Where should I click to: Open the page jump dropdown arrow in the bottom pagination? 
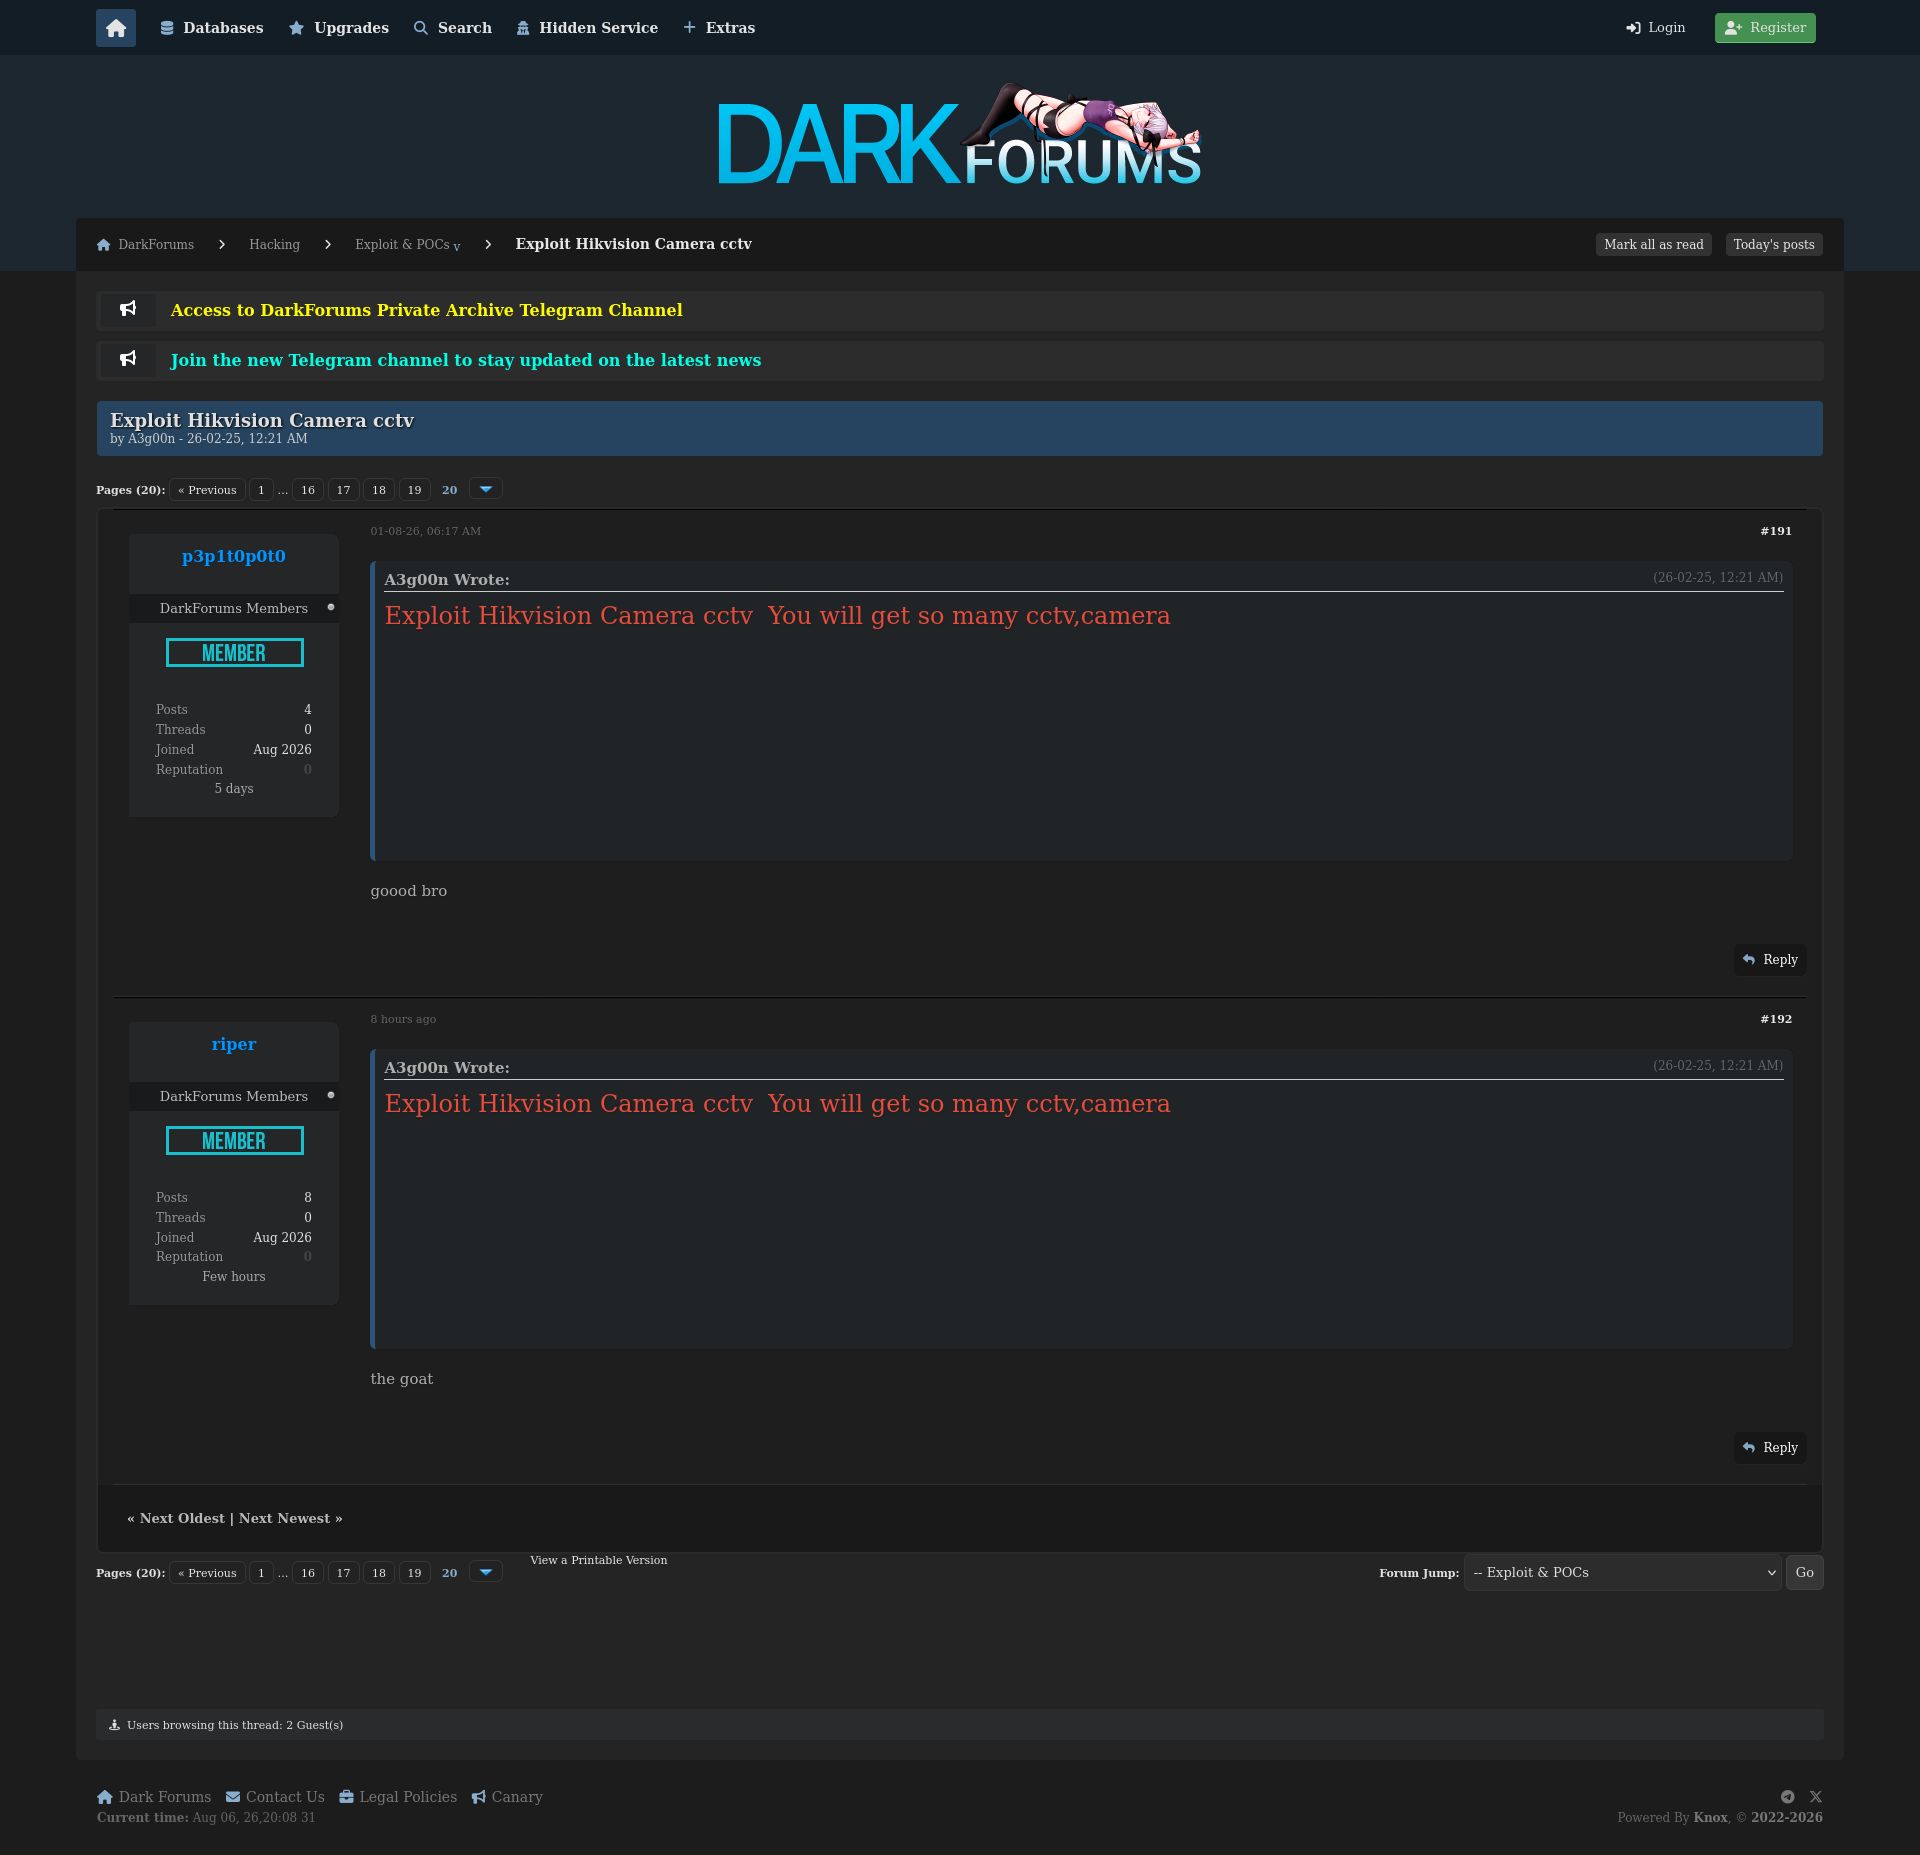(x=486, y=1572)
